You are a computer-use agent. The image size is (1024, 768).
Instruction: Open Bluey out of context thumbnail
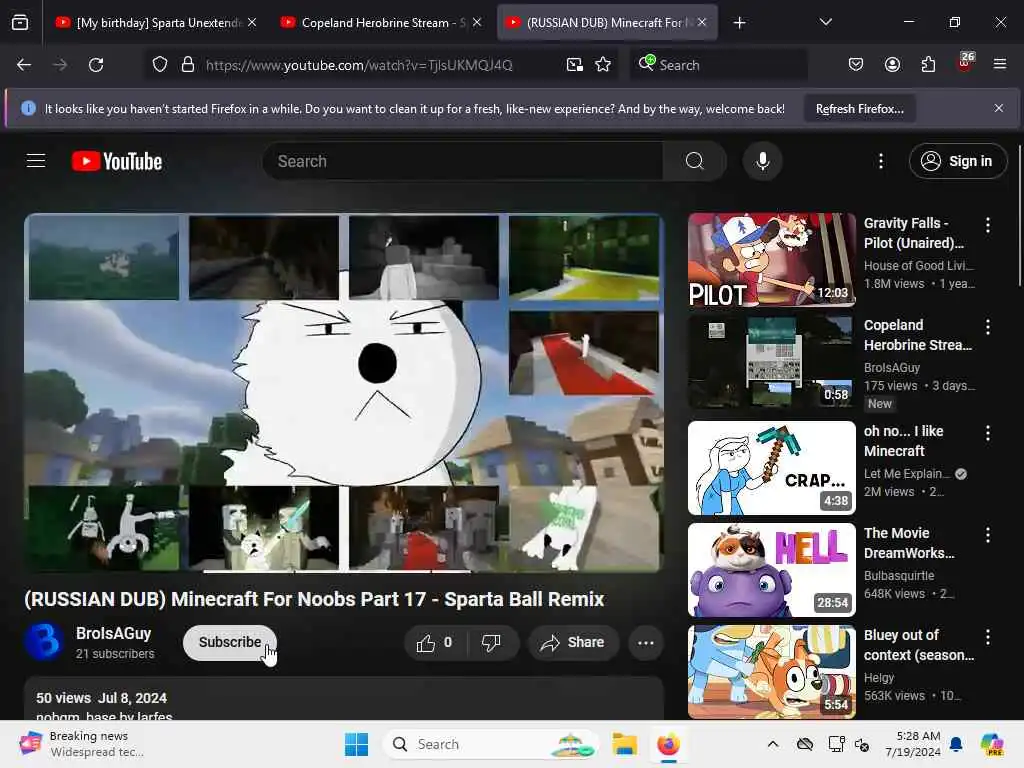tap(772, 672)
